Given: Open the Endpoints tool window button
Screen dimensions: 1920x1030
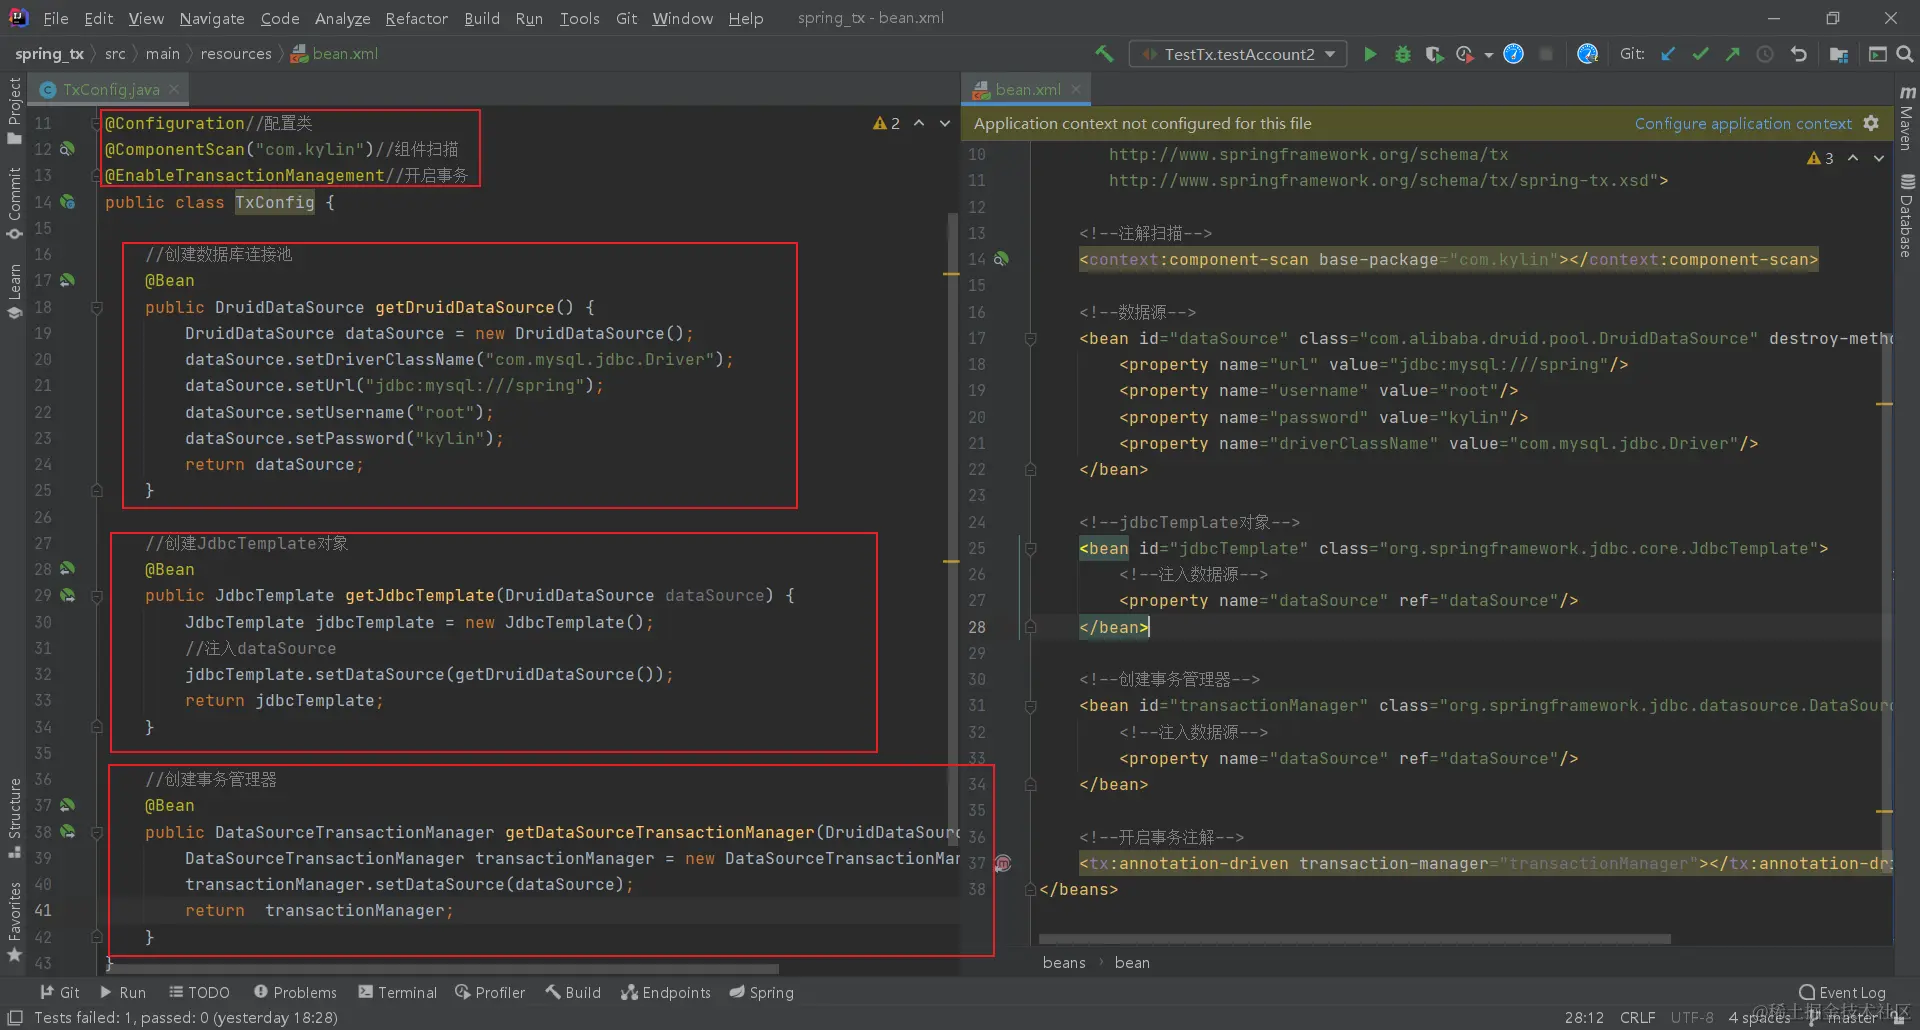Looking at the screenshot, I should (x=666, y=992).
